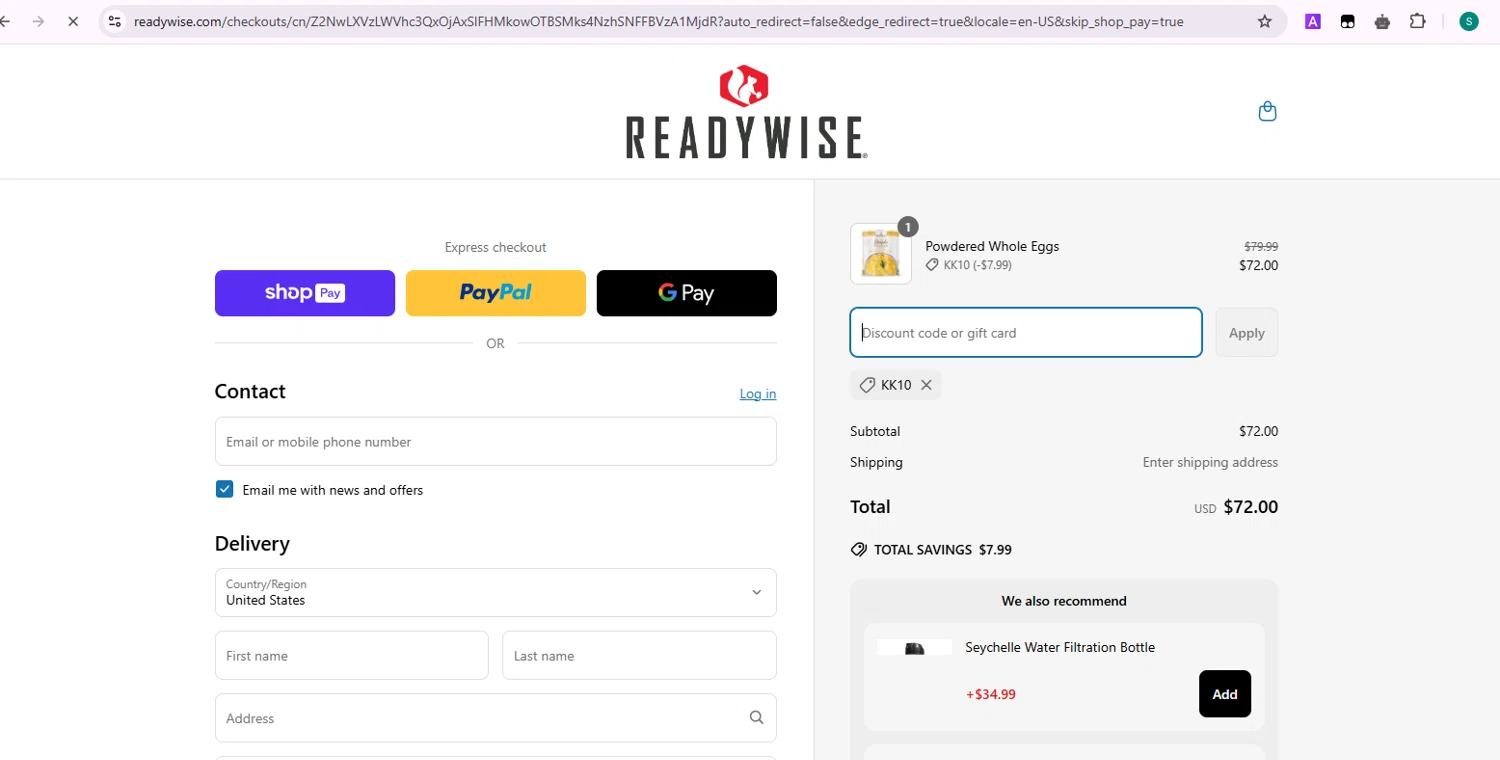Click the USD $72.00 total amount
This screenshot has width=1500, height=760.
point(1236,507)
